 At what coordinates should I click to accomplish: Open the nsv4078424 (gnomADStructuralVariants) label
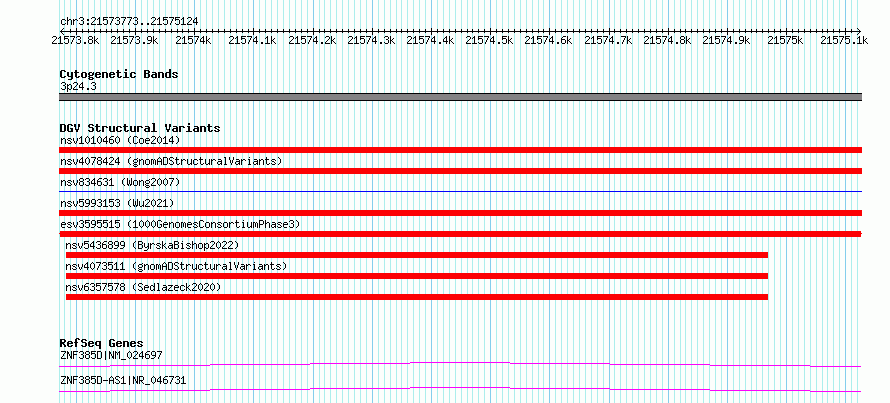click(171, 161)
